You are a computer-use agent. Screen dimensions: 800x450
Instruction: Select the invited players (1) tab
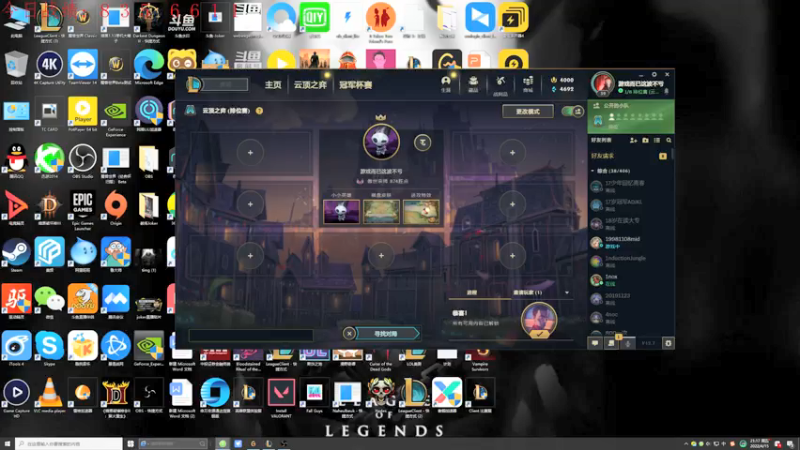pos(528,293)
